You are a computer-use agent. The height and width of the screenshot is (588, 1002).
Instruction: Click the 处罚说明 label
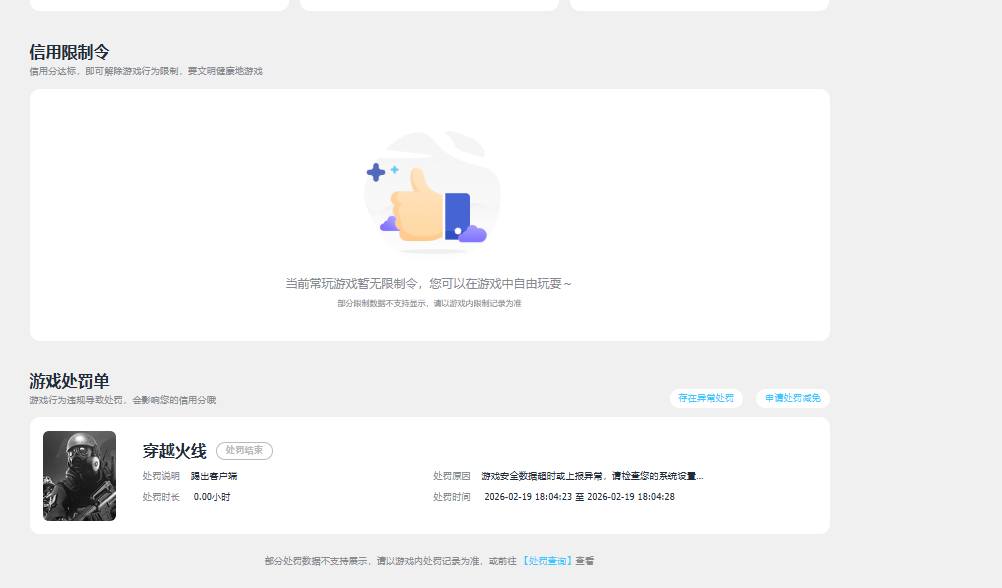point(161,476)
